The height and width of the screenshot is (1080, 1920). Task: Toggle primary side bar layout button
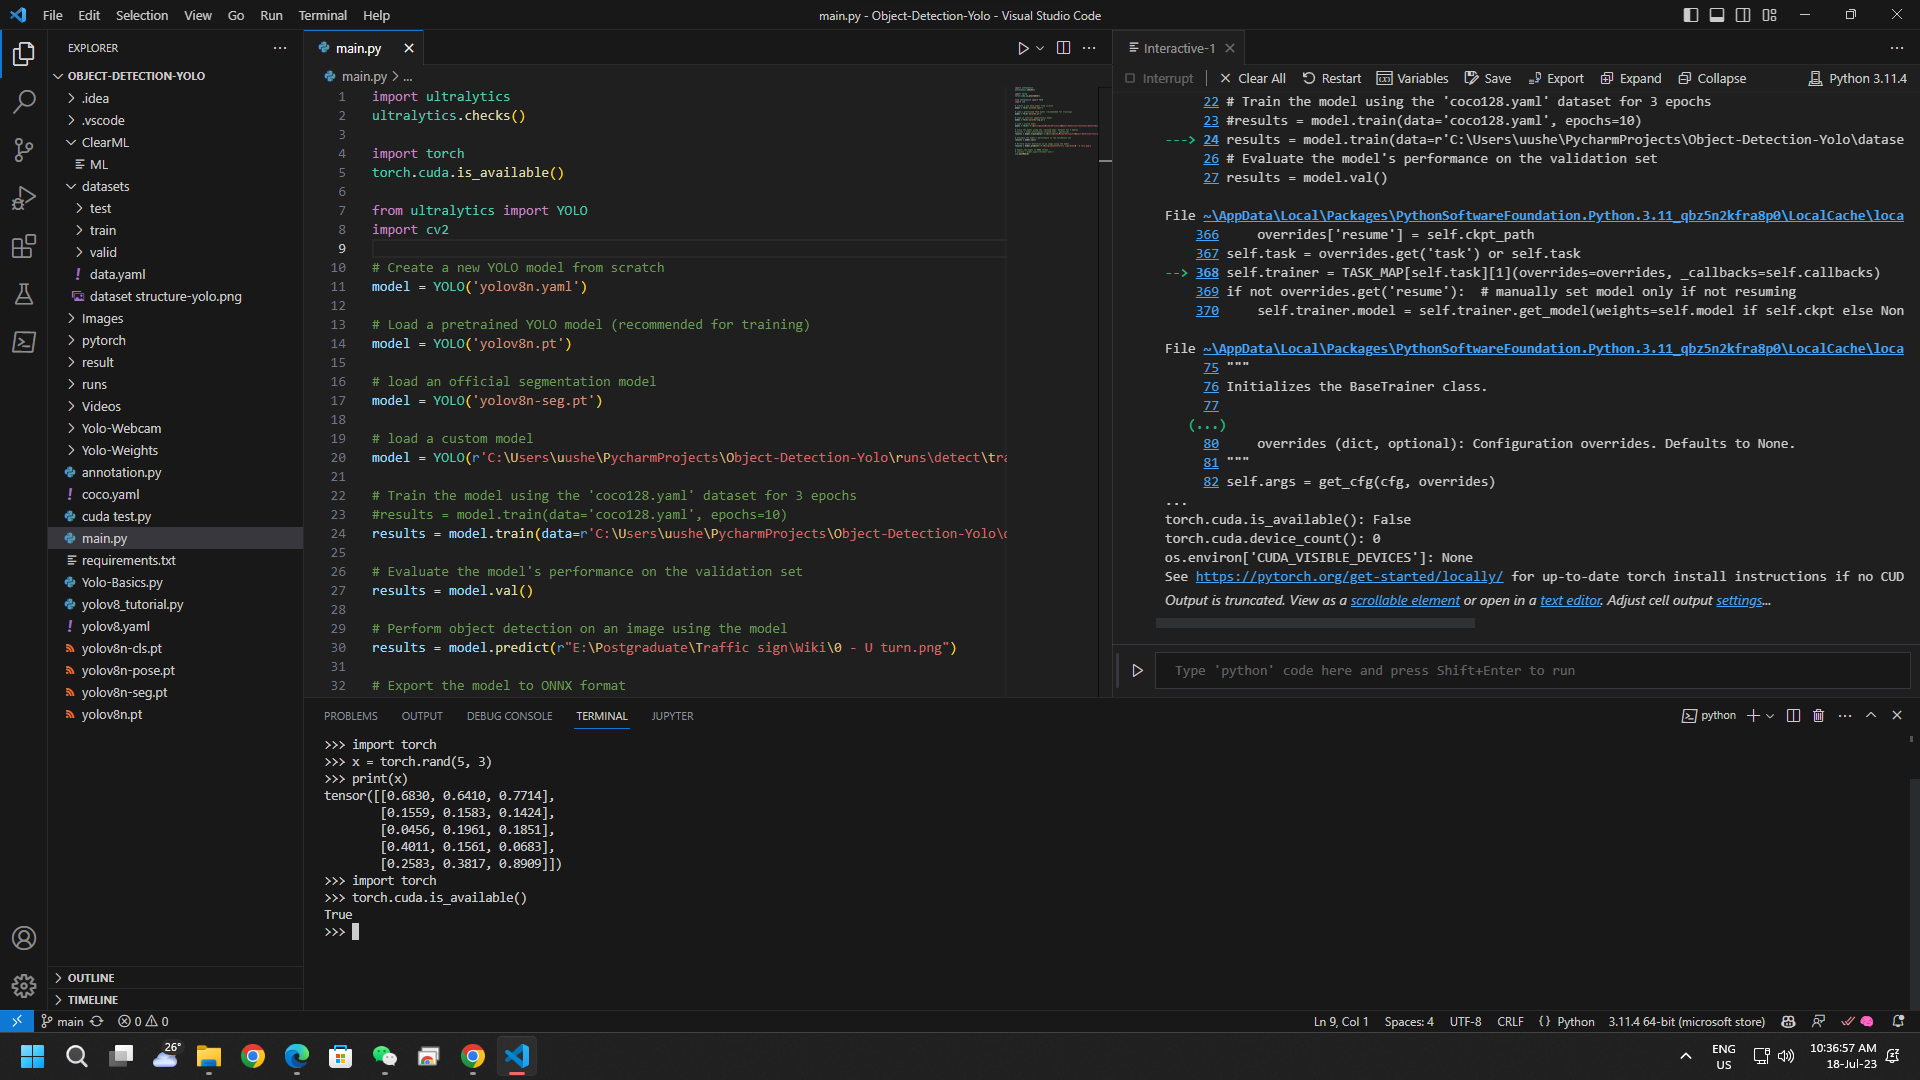1691,15
